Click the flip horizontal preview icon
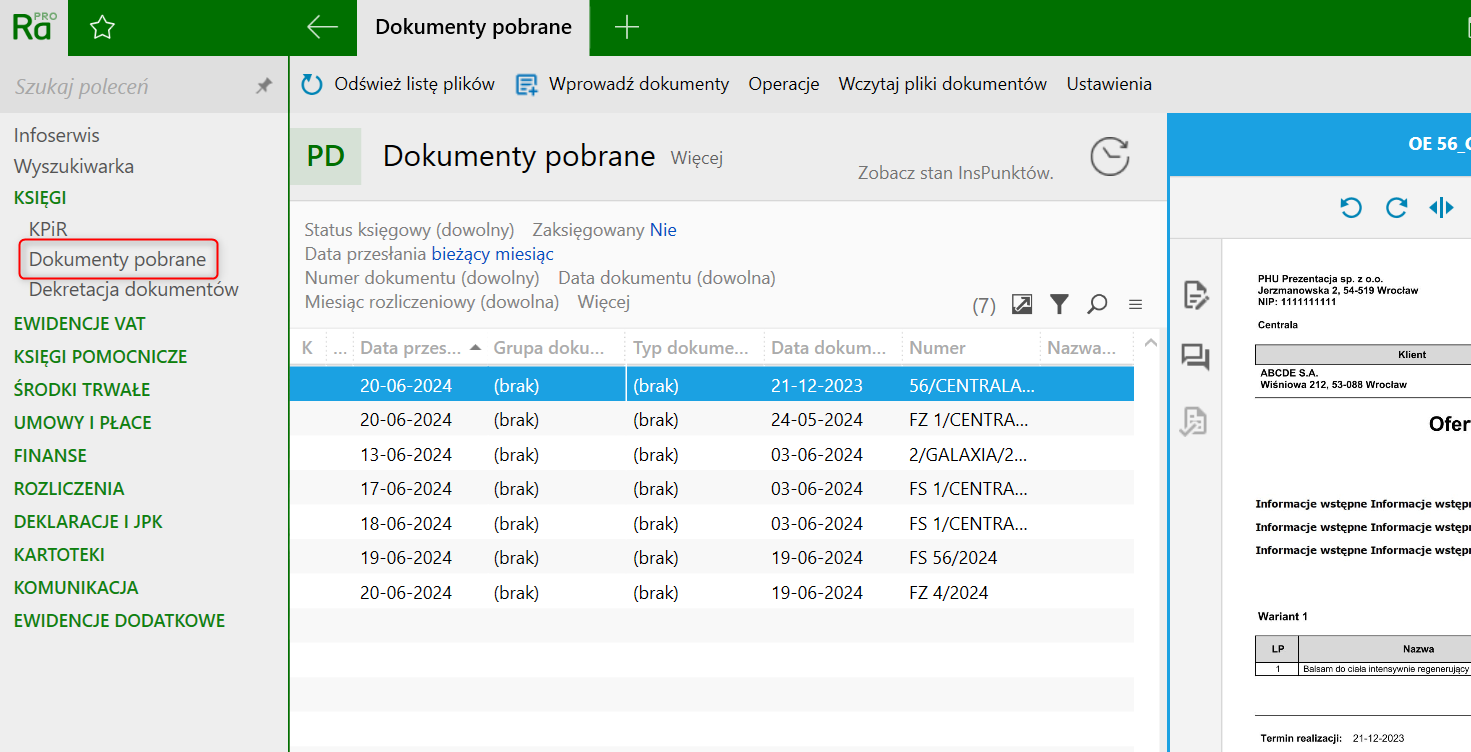Screen dimensions: 1471x752 [x=1441, y=208]
